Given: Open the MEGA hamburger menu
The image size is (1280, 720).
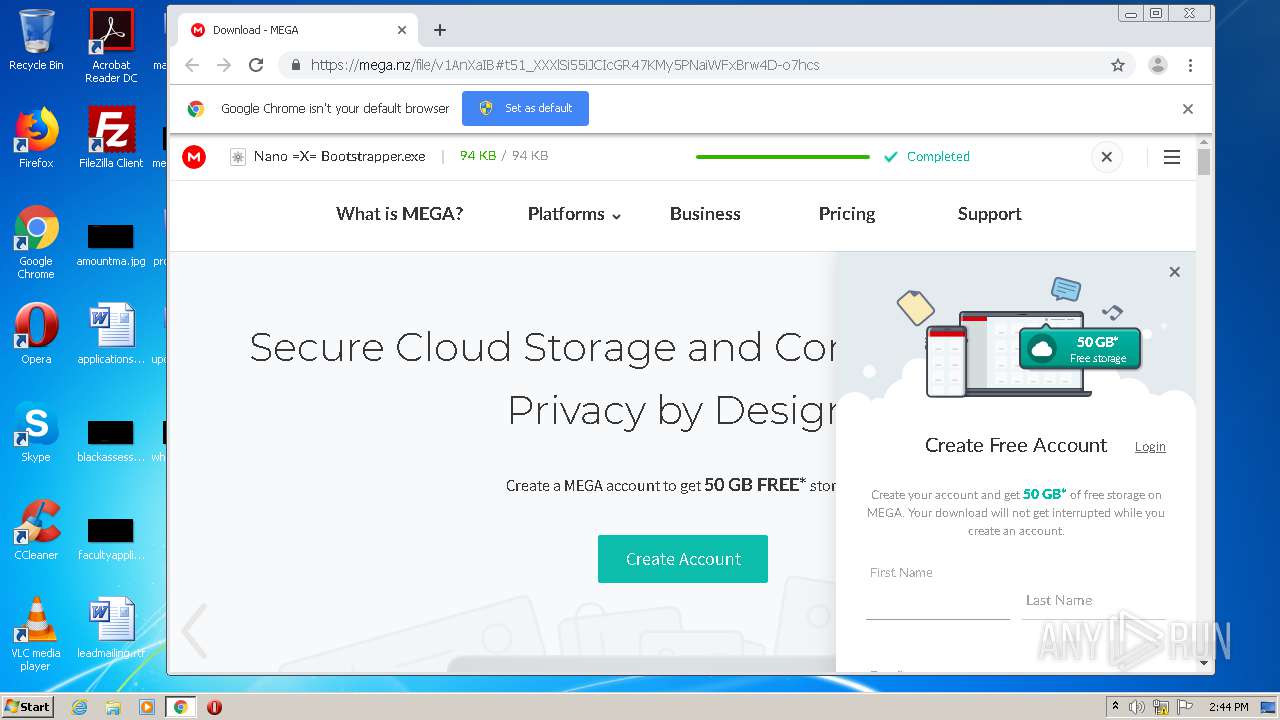Looking at the screenshot, I should coord(1172,157).
